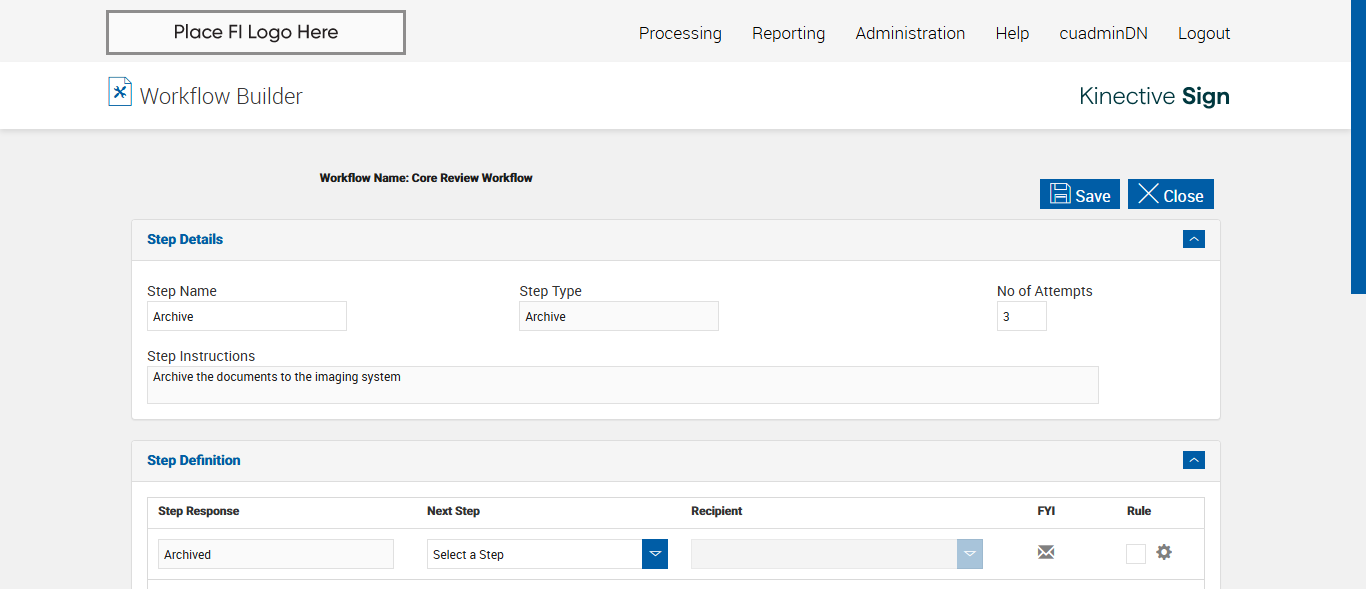This screenshot has width=1366, height=589.
Task: Open the Processing menu
Action: pos(680,33)
